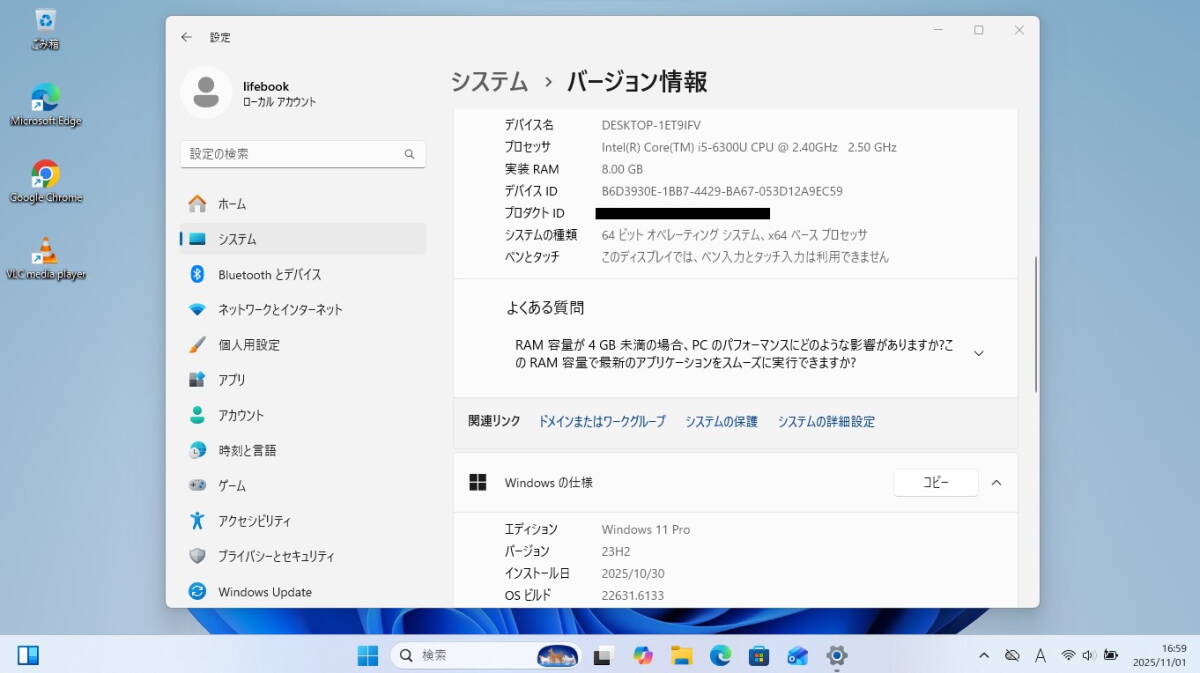The height and width of the screenshot is (673, 1200).
Task: Select the Windows Update sidebar entry
Action: coord(264,592)
